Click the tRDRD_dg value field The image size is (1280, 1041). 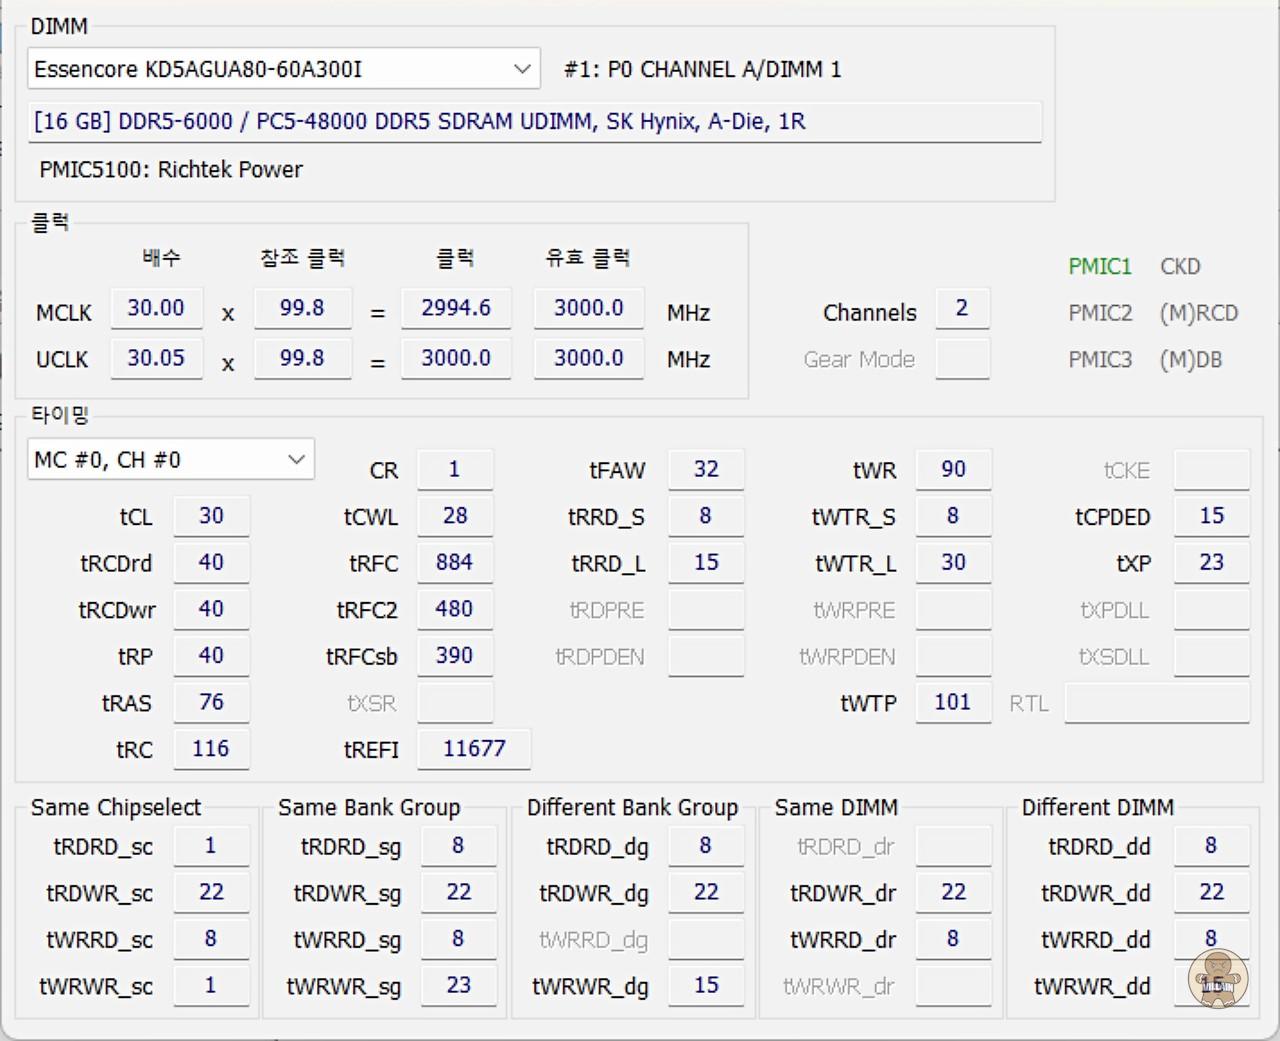tap(706, 847)
